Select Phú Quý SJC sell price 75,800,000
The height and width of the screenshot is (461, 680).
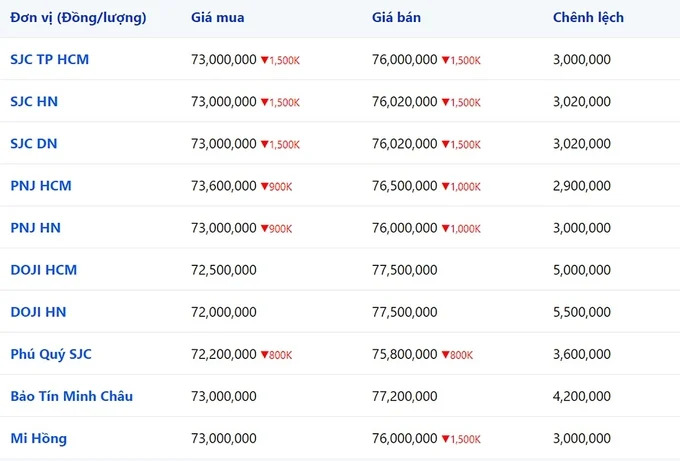[405, 354]
